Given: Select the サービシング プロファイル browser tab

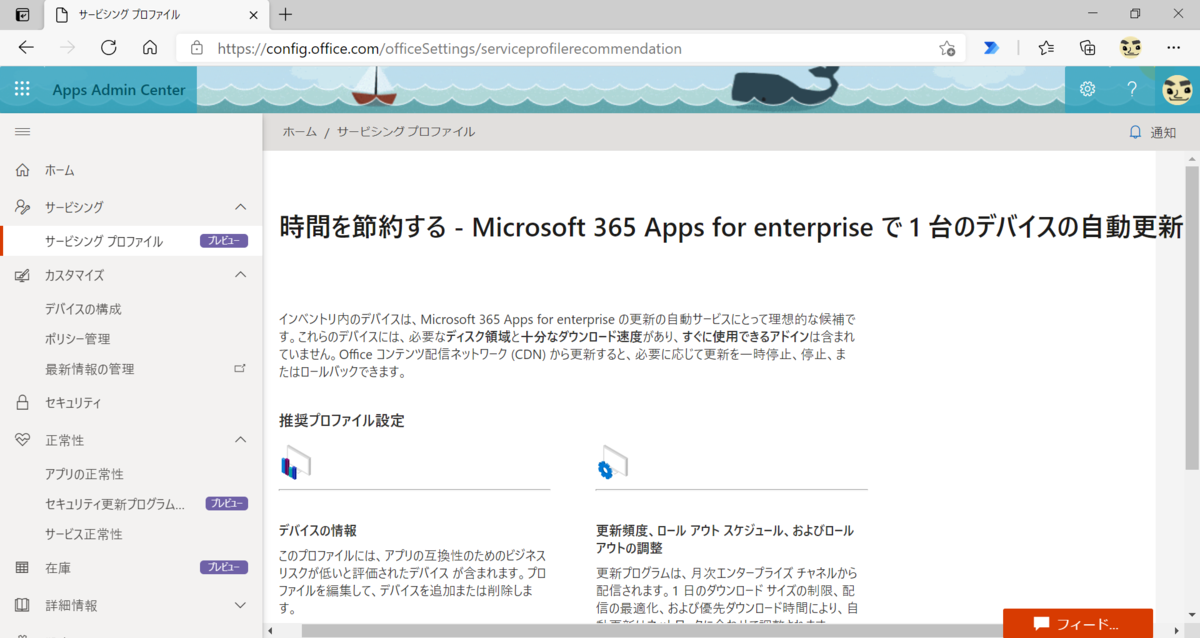Looking at the screenshot, I should click(155, 15).
